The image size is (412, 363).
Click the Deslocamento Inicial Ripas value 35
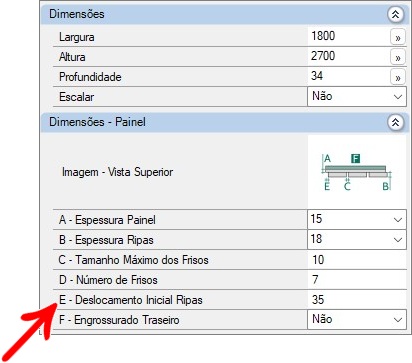tap(357, 300)
